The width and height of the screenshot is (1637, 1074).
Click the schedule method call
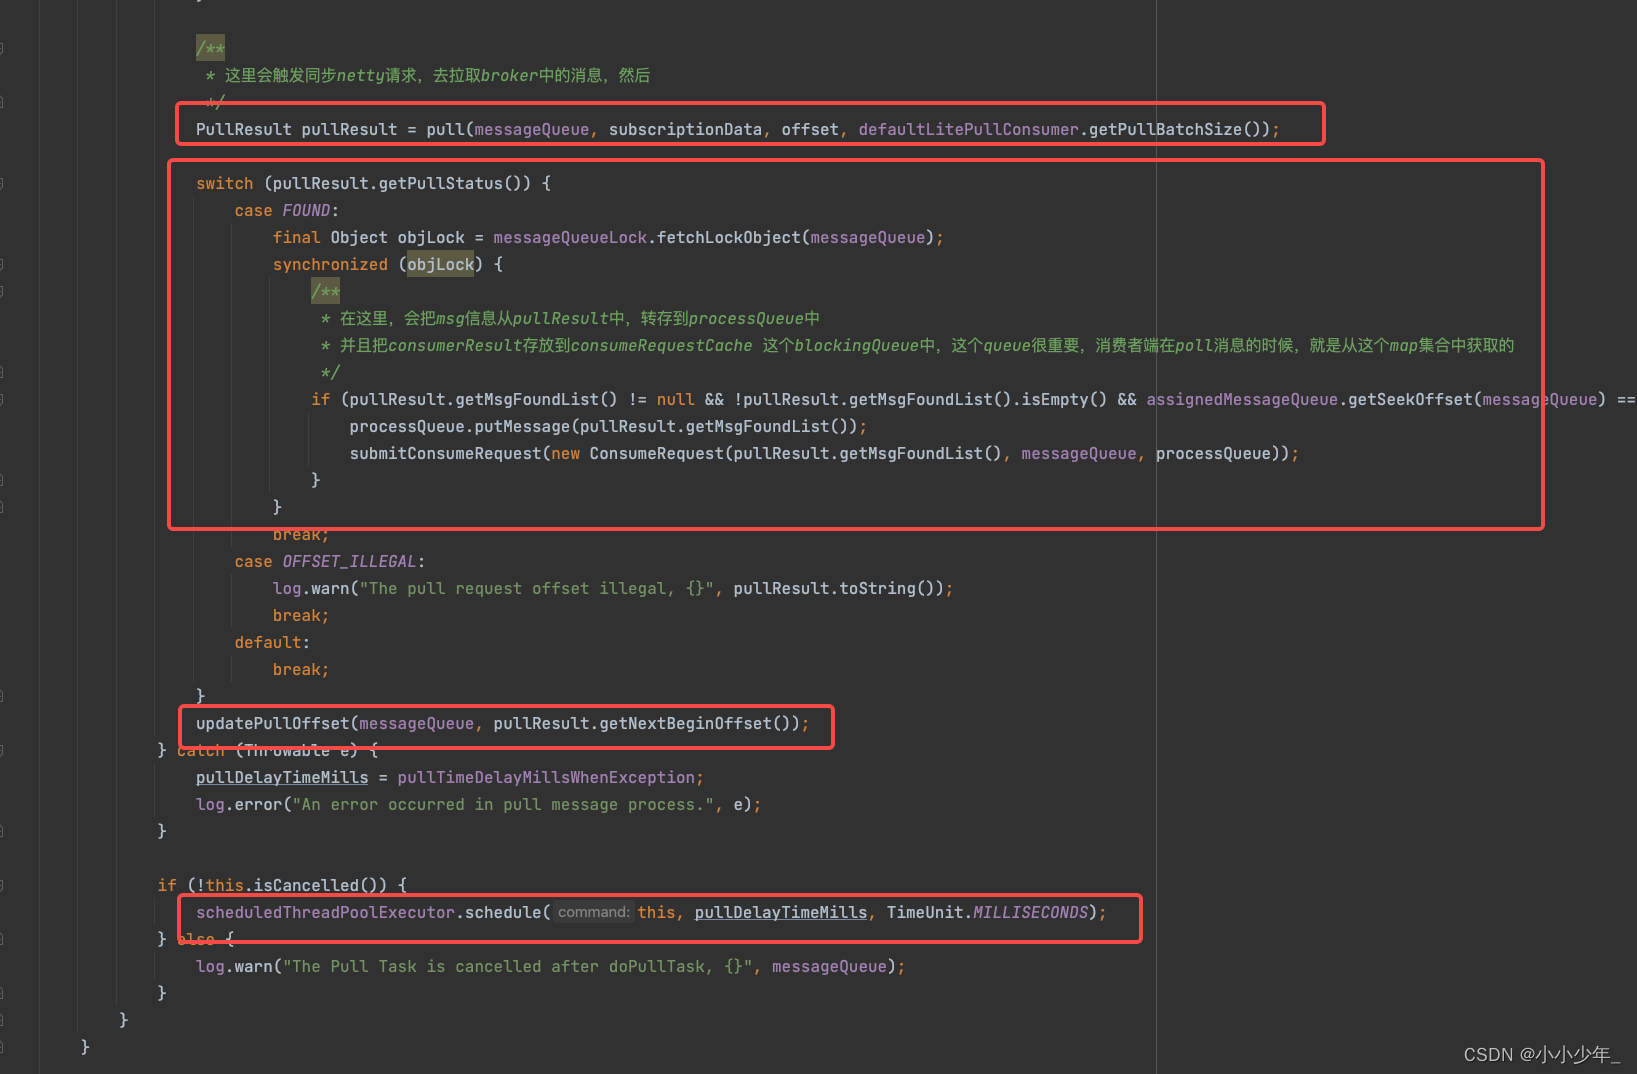pos(503,912)
